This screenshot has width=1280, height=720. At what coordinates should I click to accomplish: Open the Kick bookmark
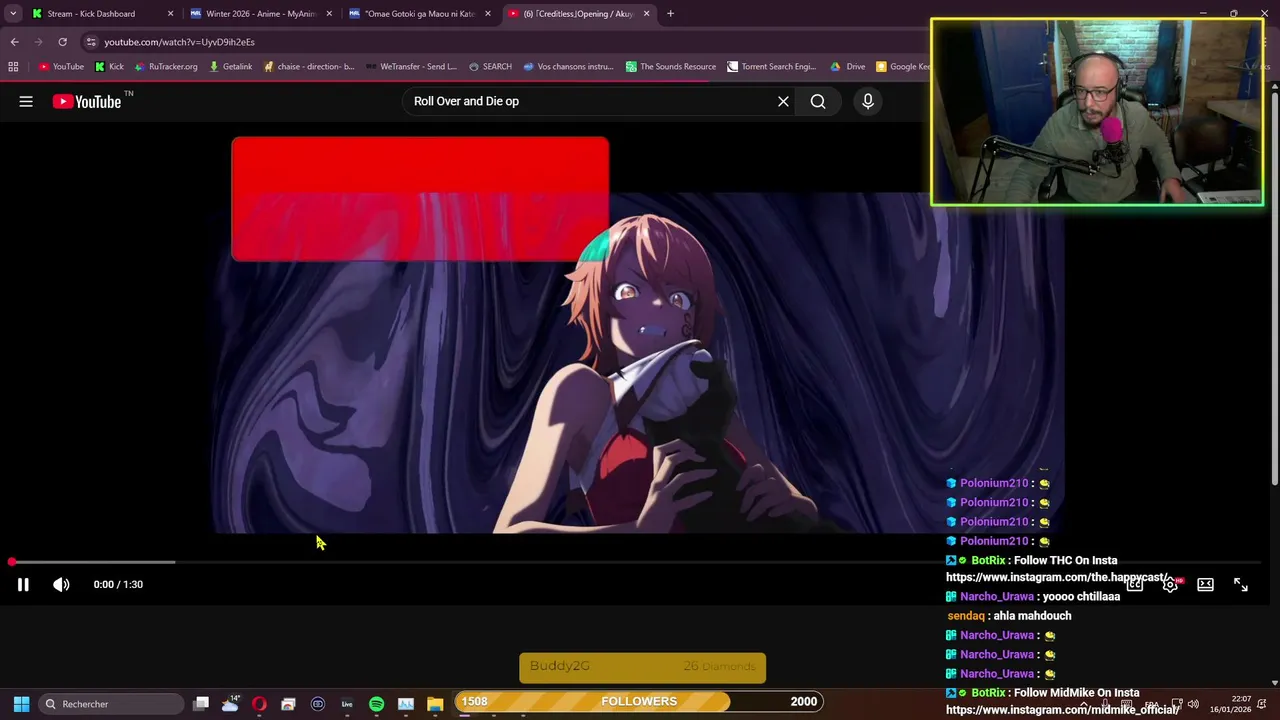pyautogui.click(x=109, y=67)
